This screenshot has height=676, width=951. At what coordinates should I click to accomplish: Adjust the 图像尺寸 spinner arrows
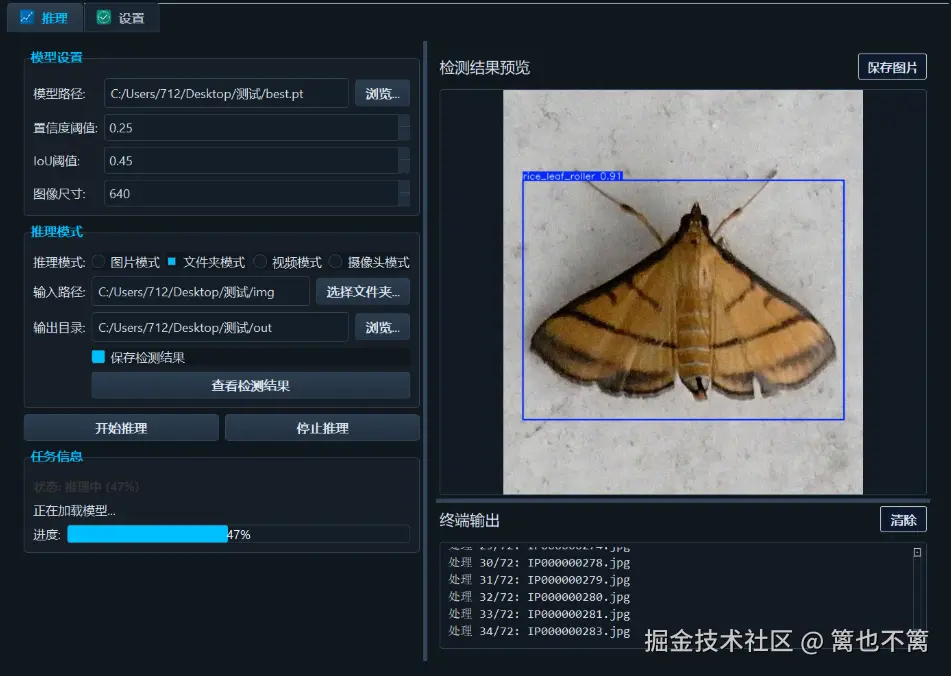click(404, 193)
